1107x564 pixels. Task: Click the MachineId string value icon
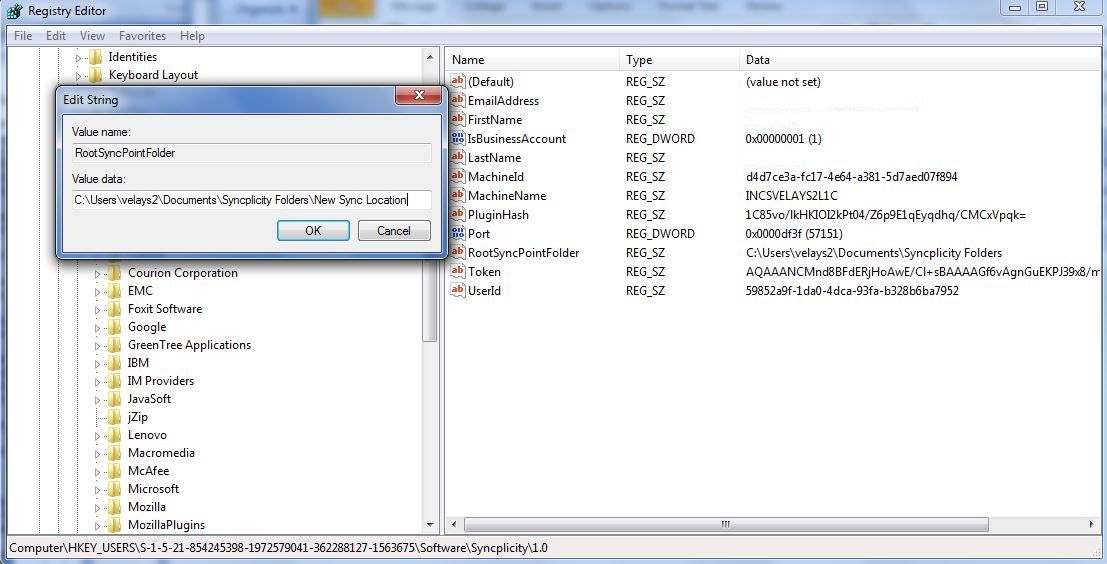(458, 177)
